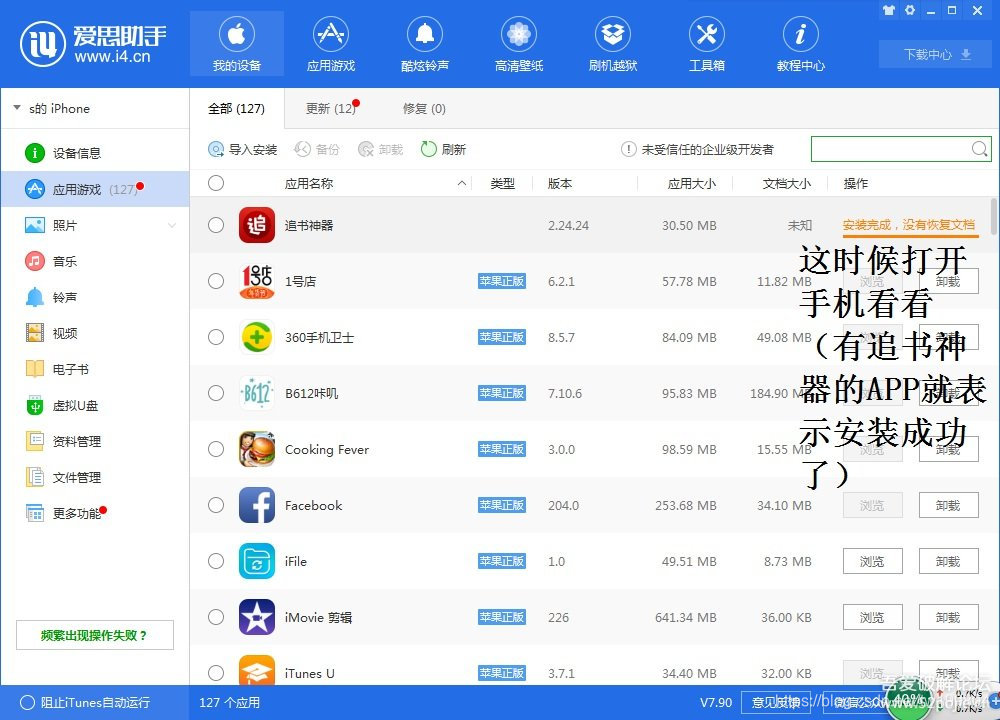Image resolution: width=1000 pixels, height=720 pixels.
Task: Open 照片 in the sidebar
Action: point(95,225)
